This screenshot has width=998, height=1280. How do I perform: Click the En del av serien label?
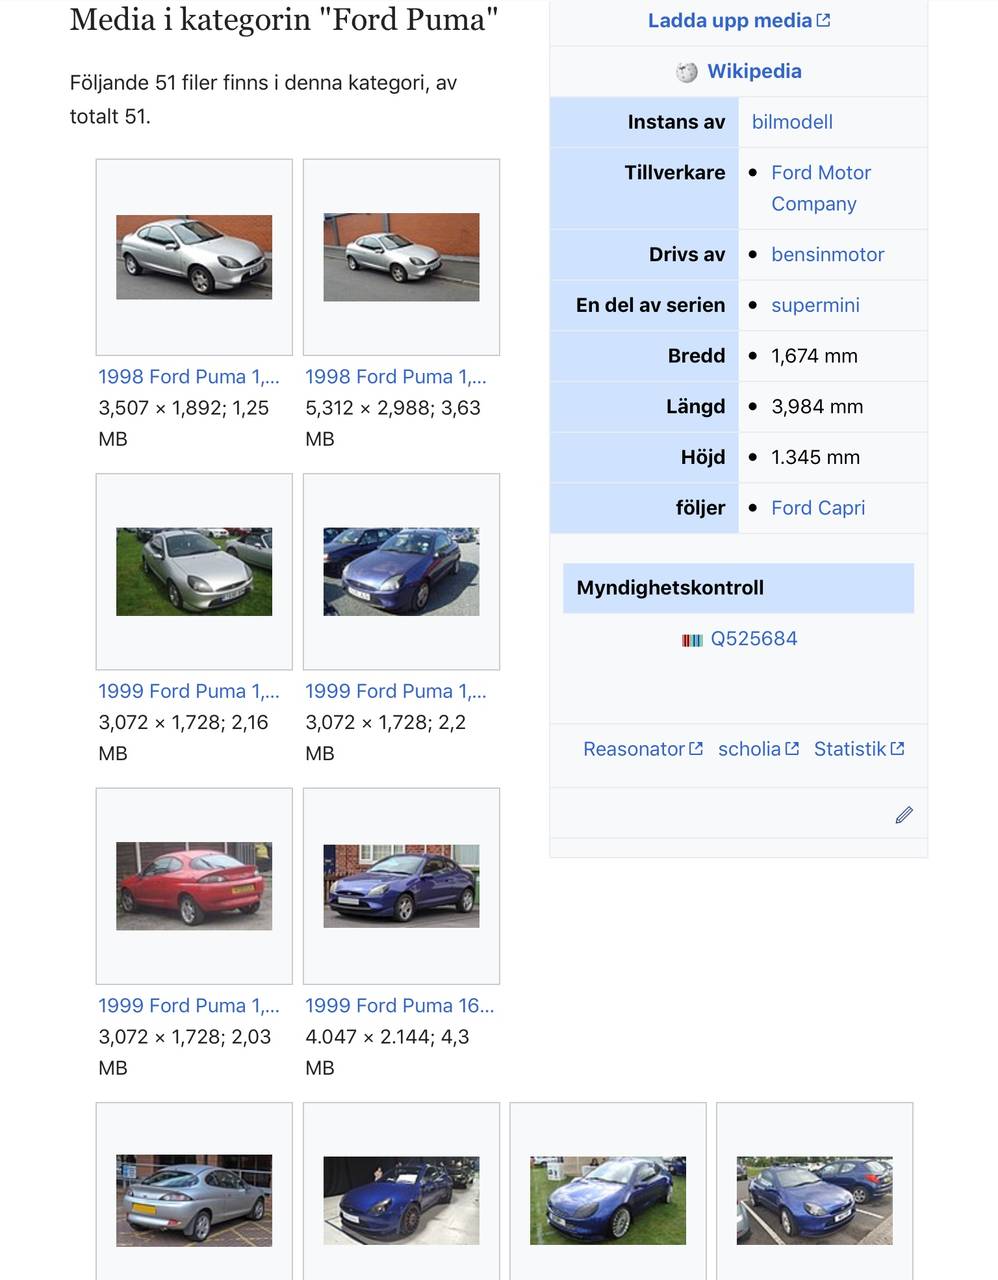(x=650, y=305)
